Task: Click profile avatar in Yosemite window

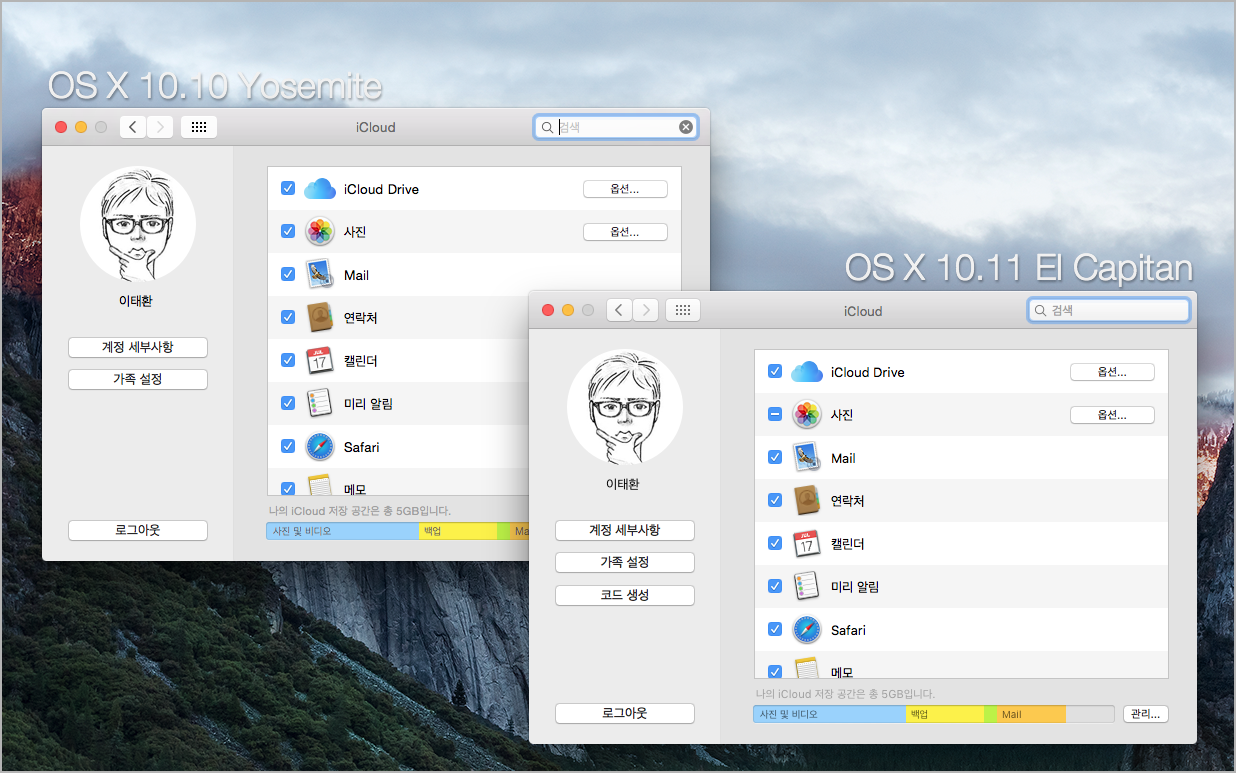Action: tap(137, 224)
